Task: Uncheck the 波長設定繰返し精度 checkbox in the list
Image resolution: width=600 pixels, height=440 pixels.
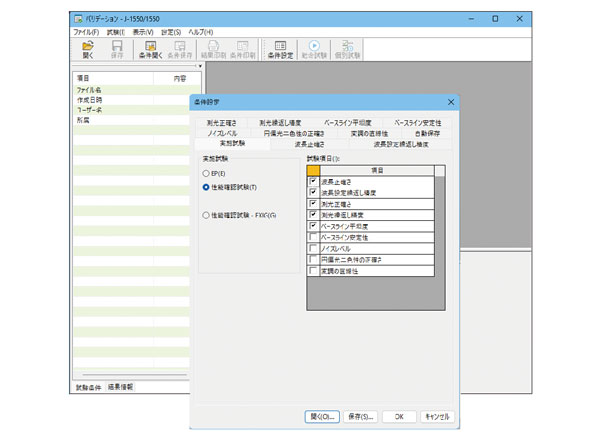Action: (313, 192)
